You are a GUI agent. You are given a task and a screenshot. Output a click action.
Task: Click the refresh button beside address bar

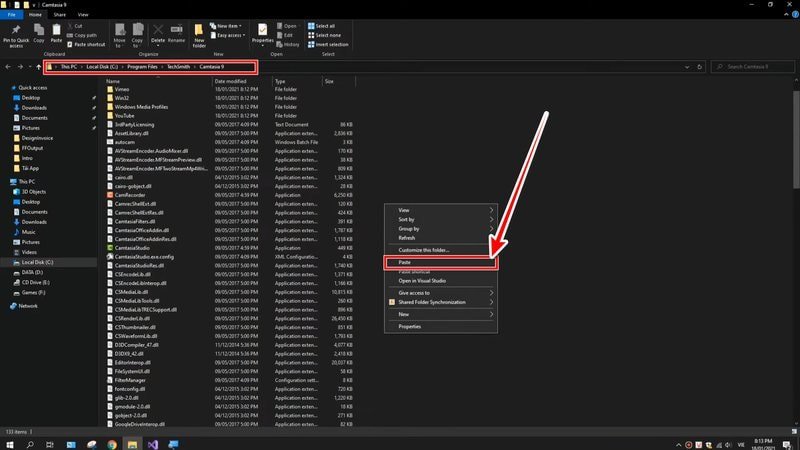pos(699,67)
